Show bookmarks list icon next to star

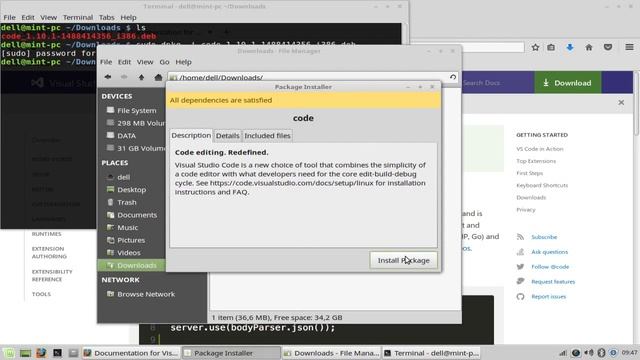[x=551, y=47]
